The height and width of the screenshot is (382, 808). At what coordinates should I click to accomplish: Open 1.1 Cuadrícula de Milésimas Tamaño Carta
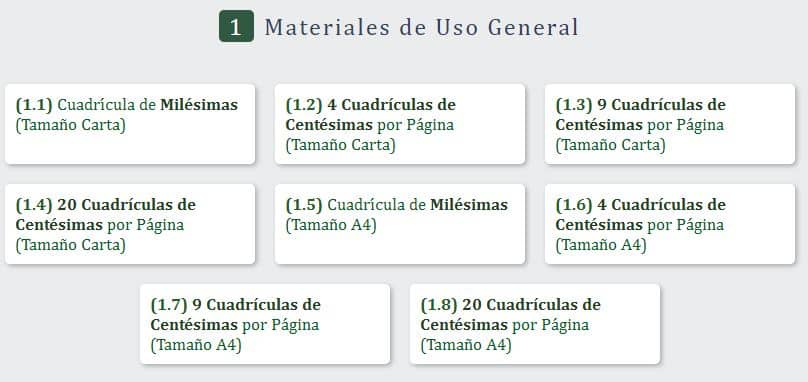(130, 124)
